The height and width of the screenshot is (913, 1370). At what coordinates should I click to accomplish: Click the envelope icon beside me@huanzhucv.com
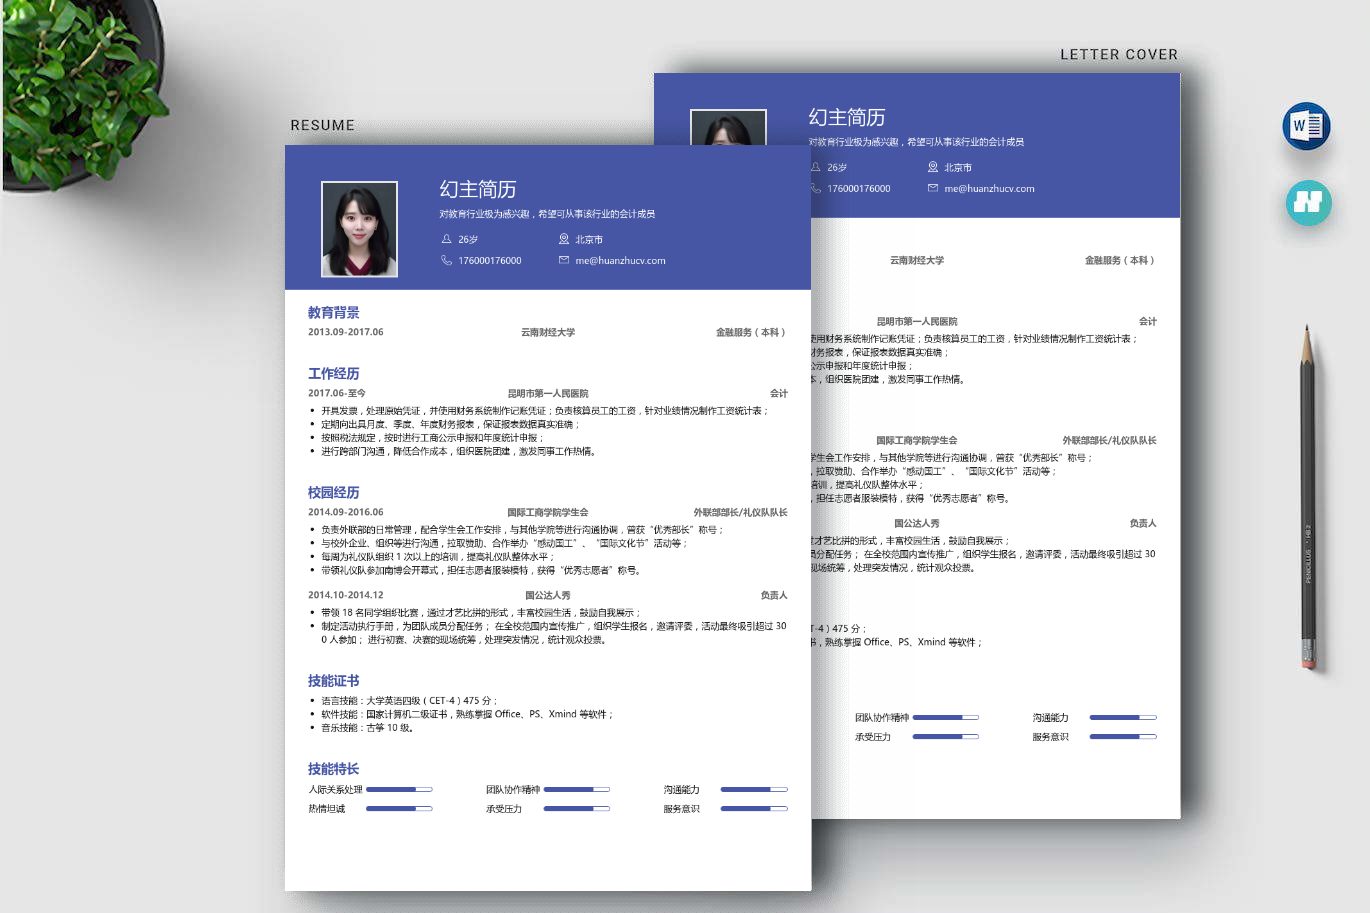[564, 260]
